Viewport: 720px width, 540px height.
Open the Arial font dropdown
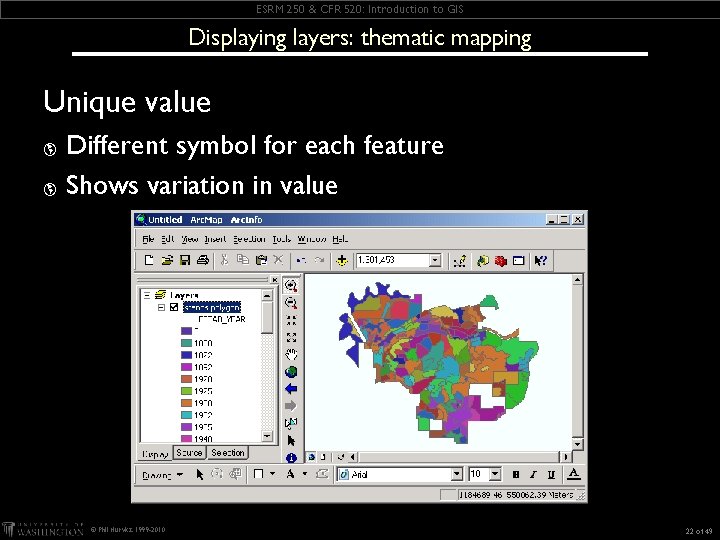point(456,474)
